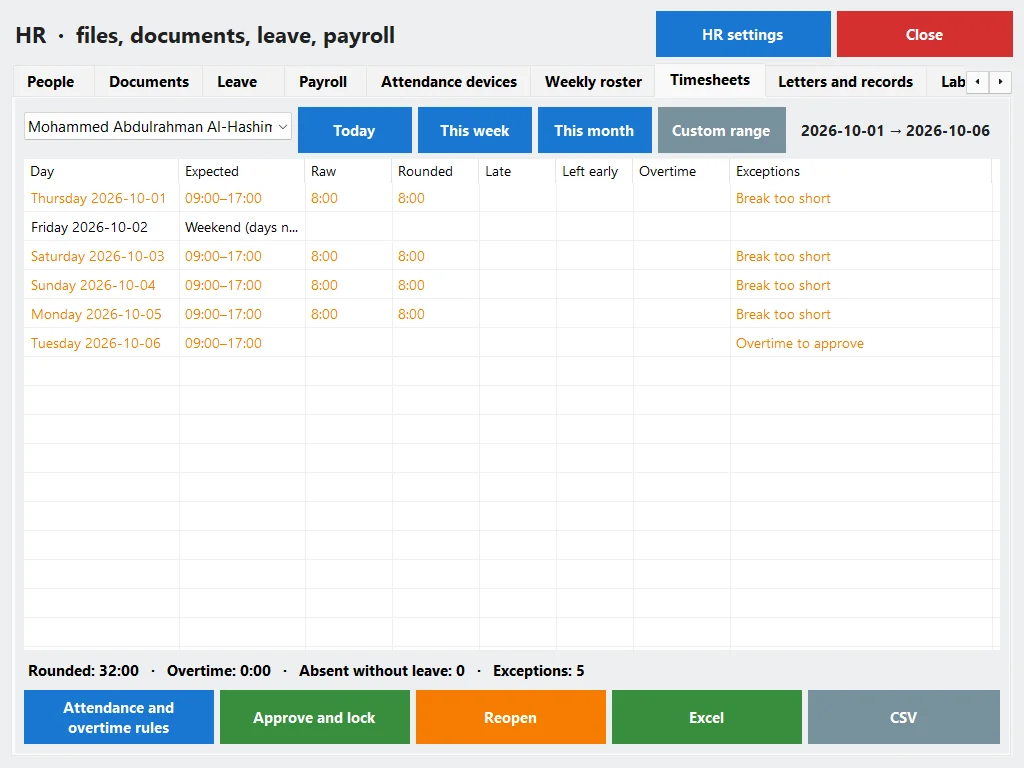
Task: Click the 'Overtime: 0:00' summary
Action: [x=219, y=671]
